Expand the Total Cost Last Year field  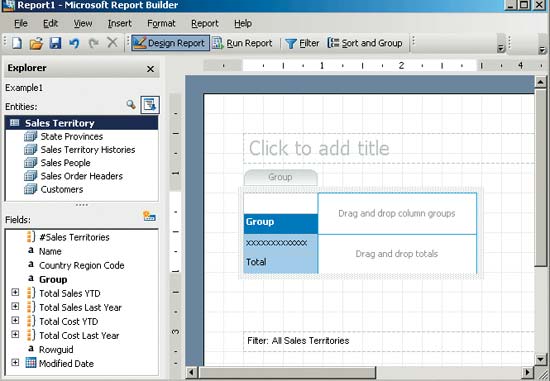tap(15, 334)
